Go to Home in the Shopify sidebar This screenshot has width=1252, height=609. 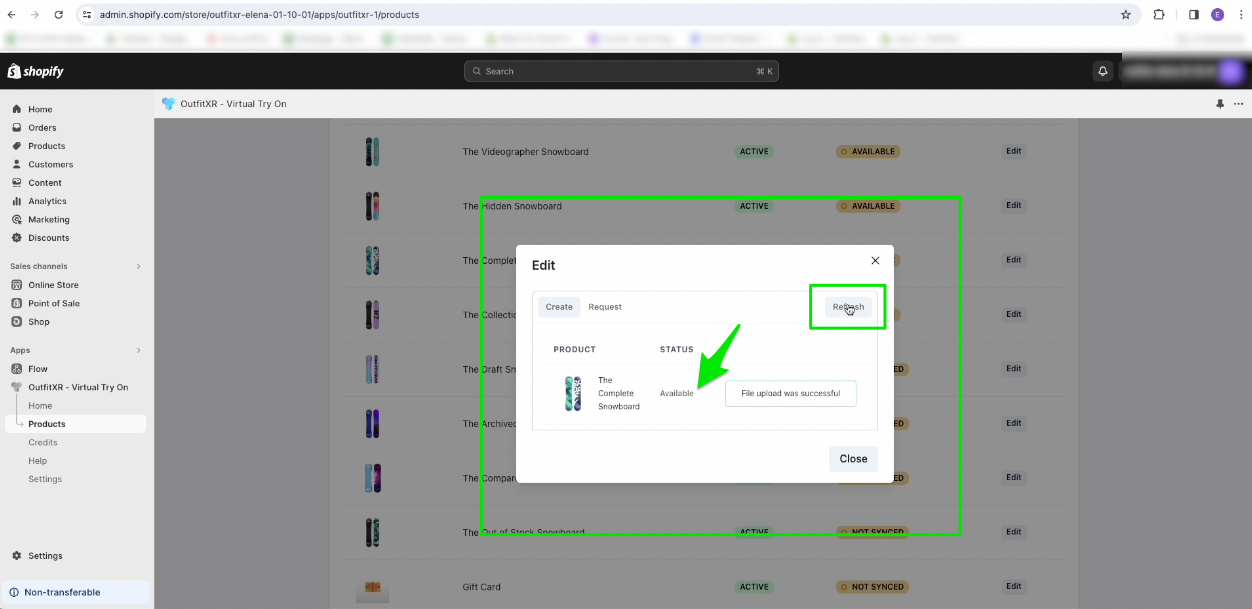pos(40,109)
